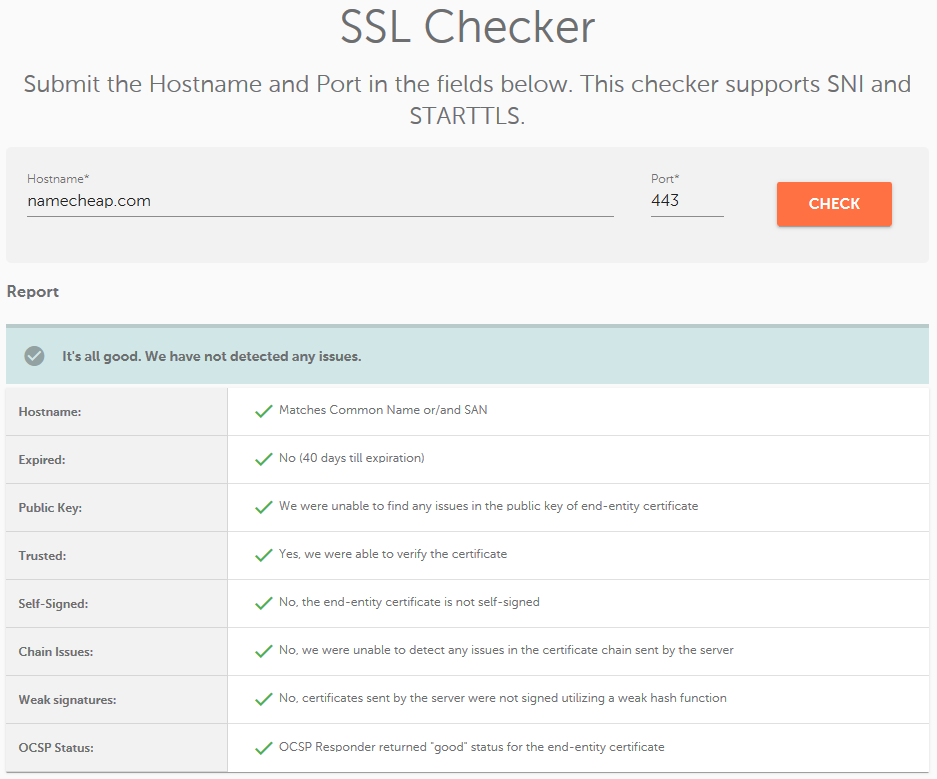
Task: Click 'No (40 days till expiration)' text
Action: click(352, 458)
